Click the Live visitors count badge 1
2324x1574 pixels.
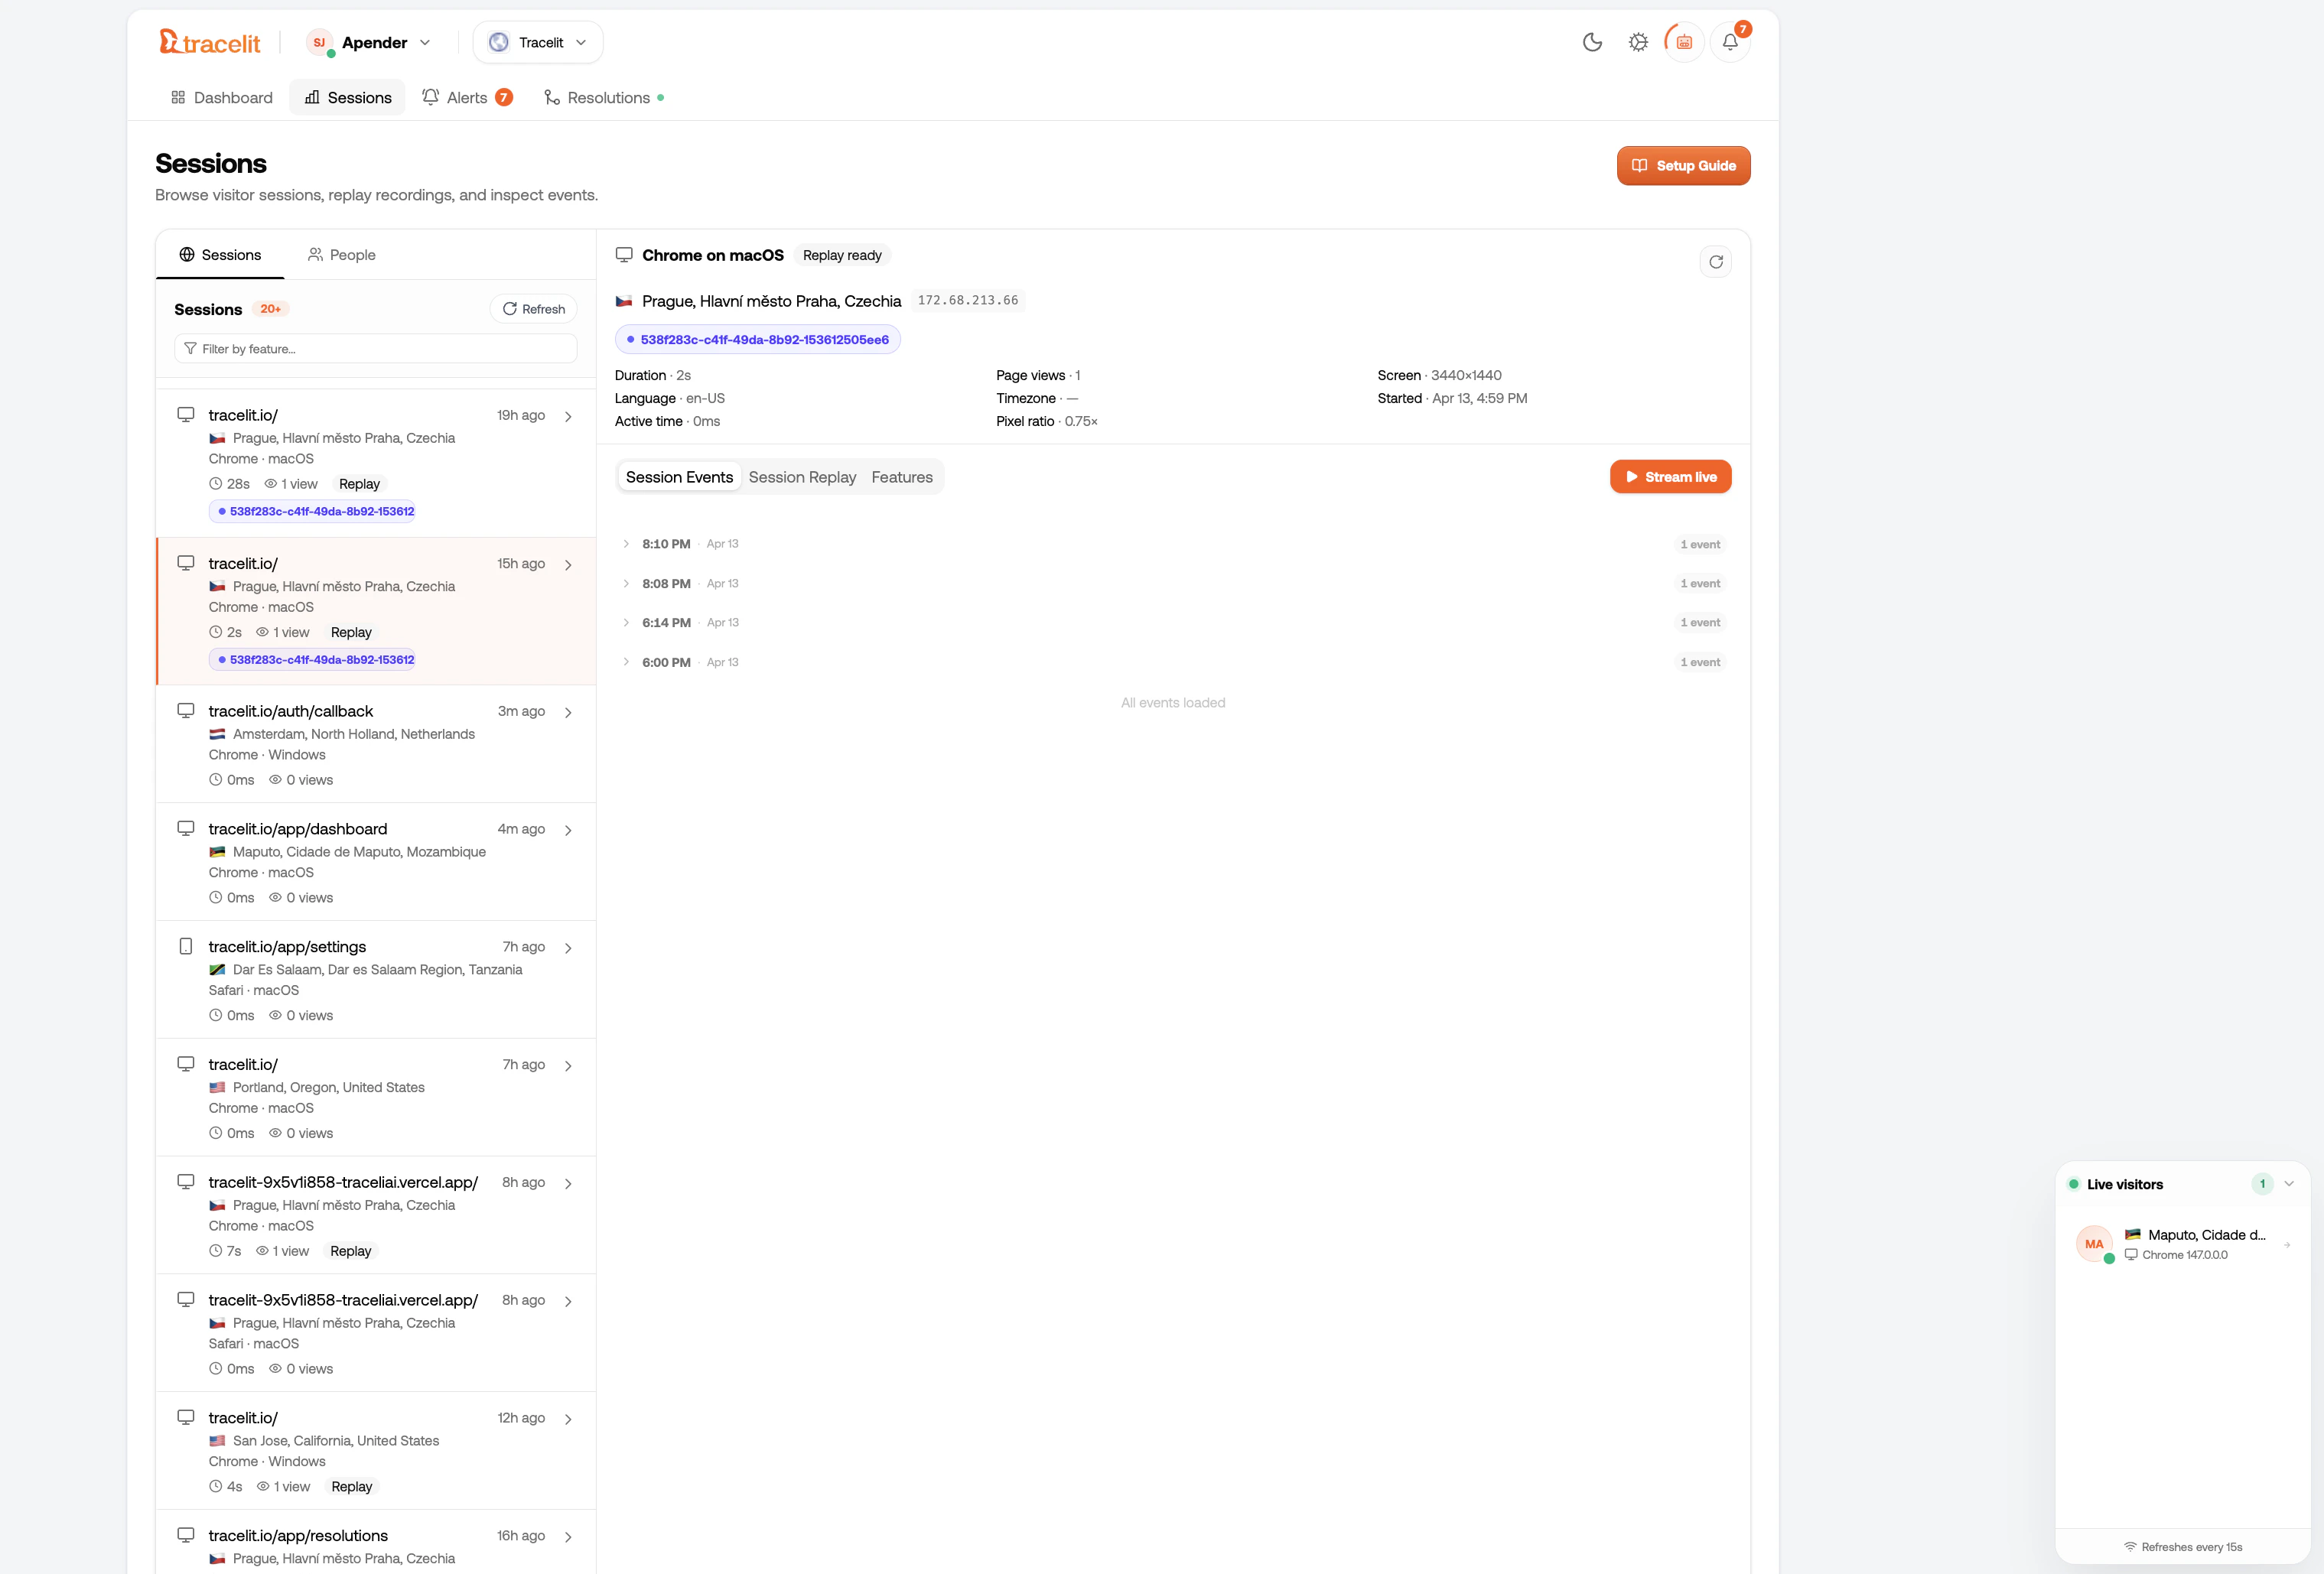2262,1184
